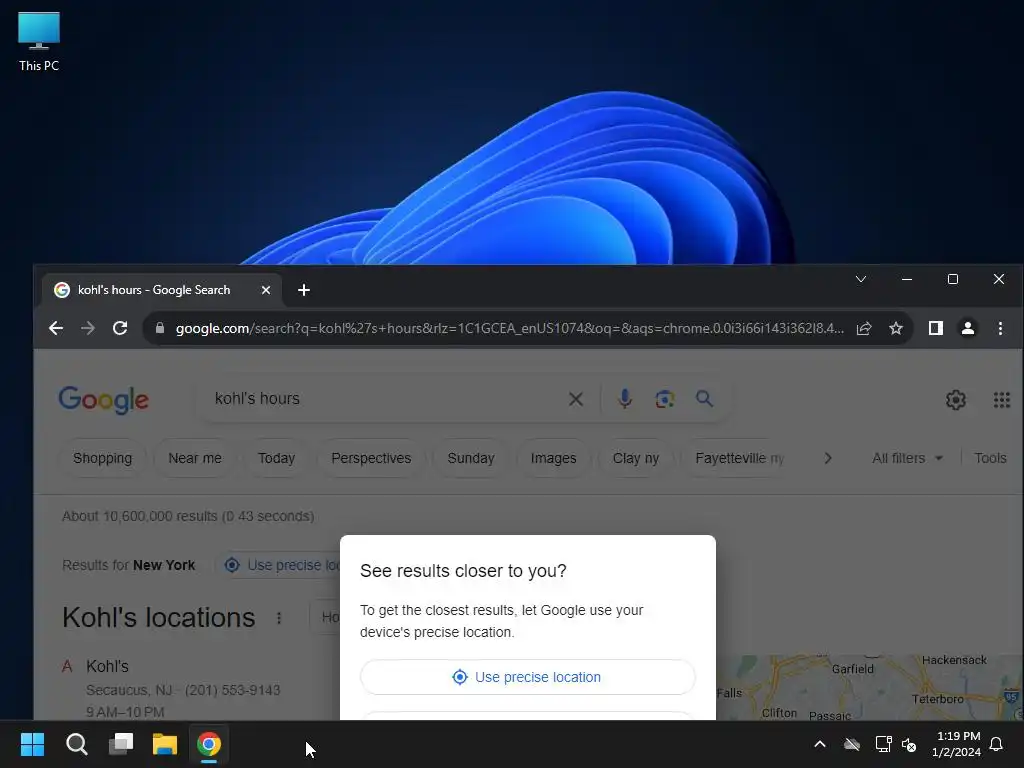This screenshot has height=768, width=1024.
Task: View site information lock icon
Action: tap(160, 328)
